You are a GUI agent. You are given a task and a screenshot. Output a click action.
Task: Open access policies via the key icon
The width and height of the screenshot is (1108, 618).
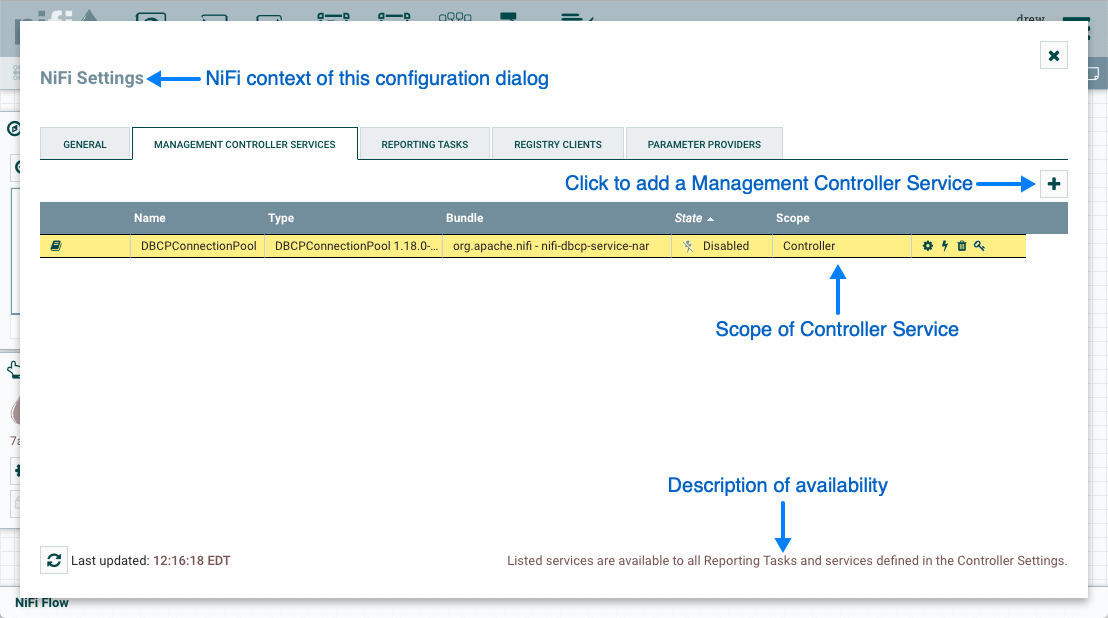(979, 246)
